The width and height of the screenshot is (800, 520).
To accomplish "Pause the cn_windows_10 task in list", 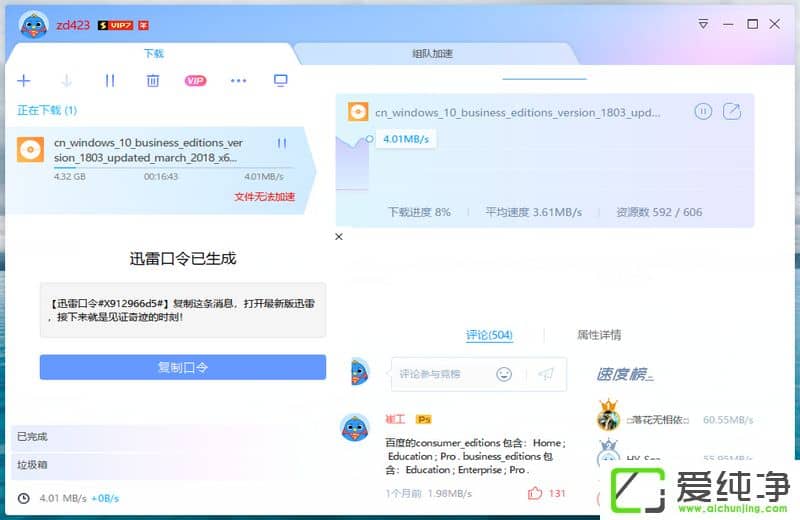I will (x=282, y=143).
